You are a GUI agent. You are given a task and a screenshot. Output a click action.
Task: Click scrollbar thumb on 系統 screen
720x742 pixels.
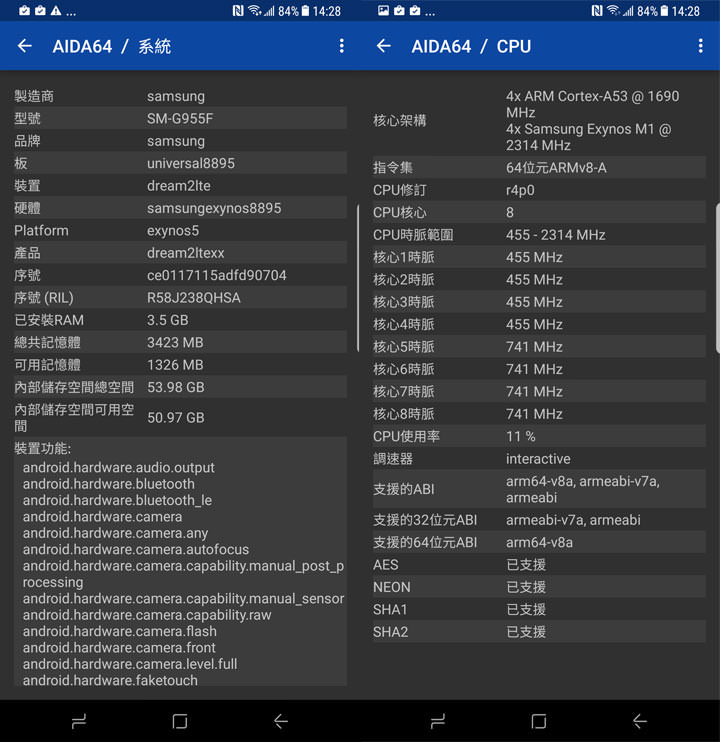358,278
